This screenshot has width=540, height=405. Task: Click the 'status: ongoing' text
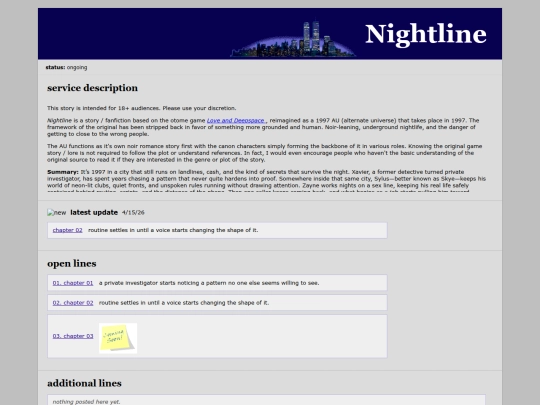[x=66, y=67]
